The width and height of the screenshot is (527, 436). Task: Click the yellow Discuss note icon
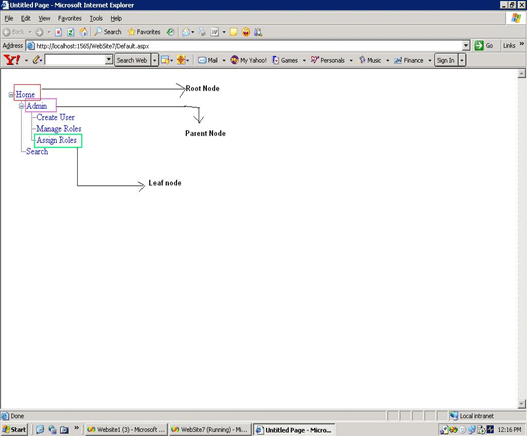coord(234,32)
